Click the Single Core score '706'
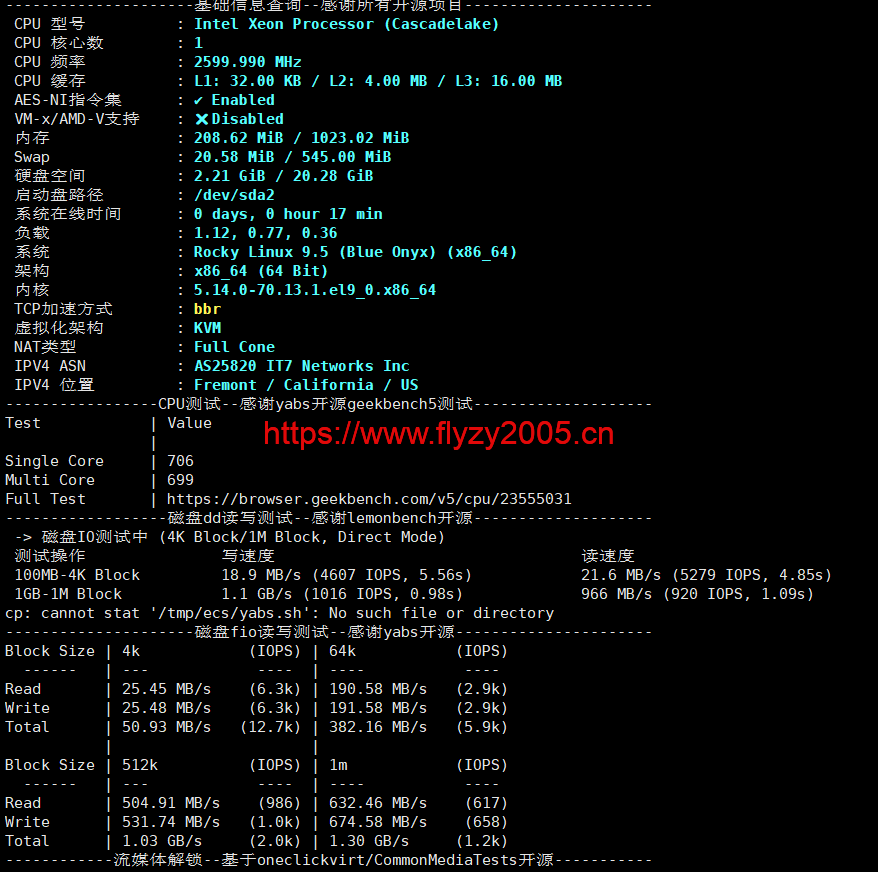Viewport: 878px width, 872px height. pyautogui.click(x=180, y=461)
